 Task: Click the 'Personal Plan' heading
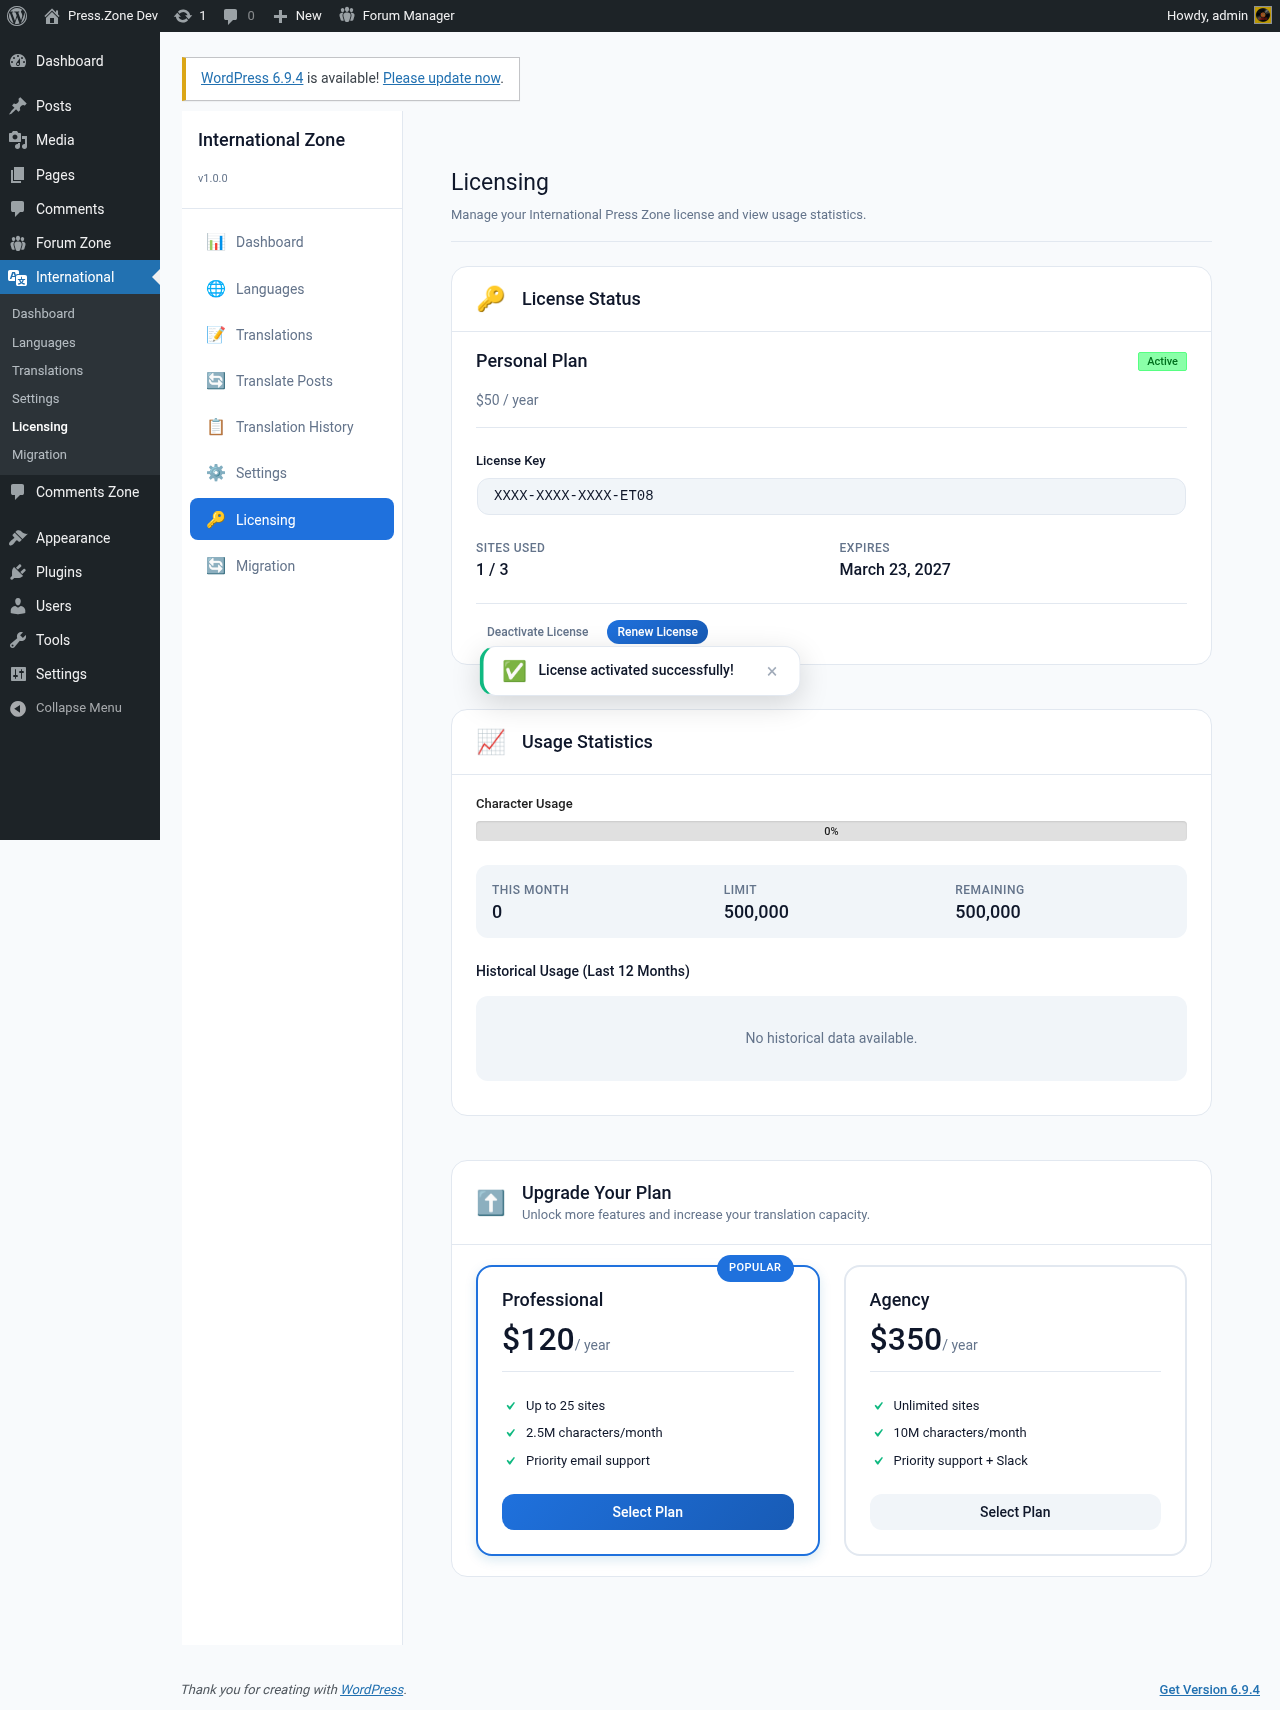531,361
